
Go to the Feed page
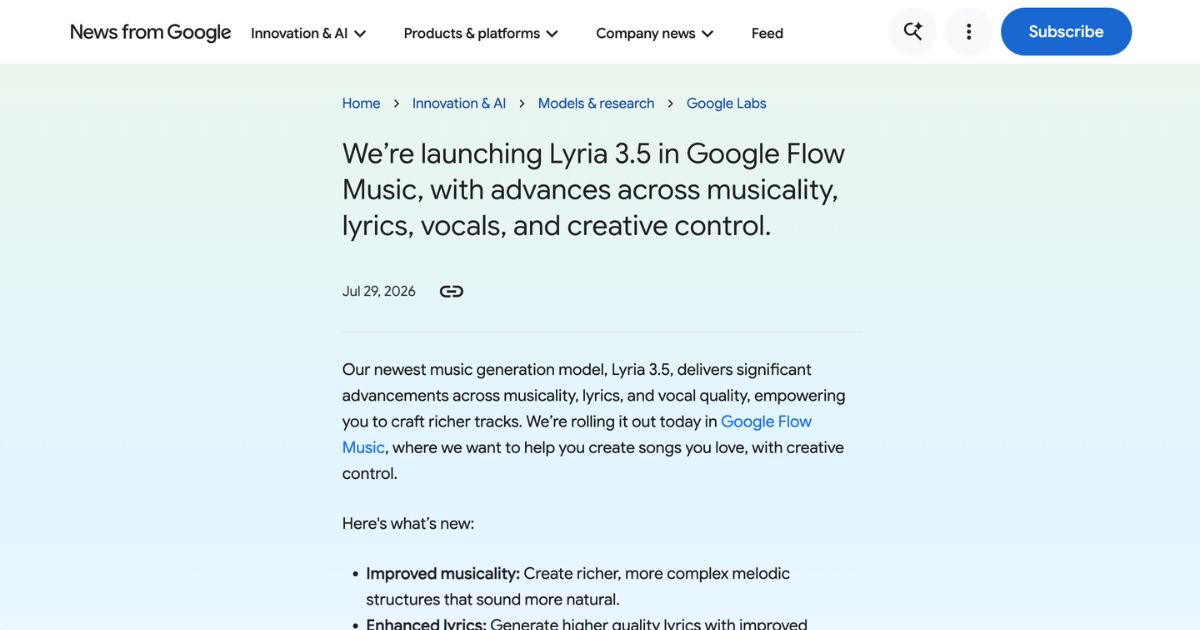pyautogui.click(x=767, y=33)
